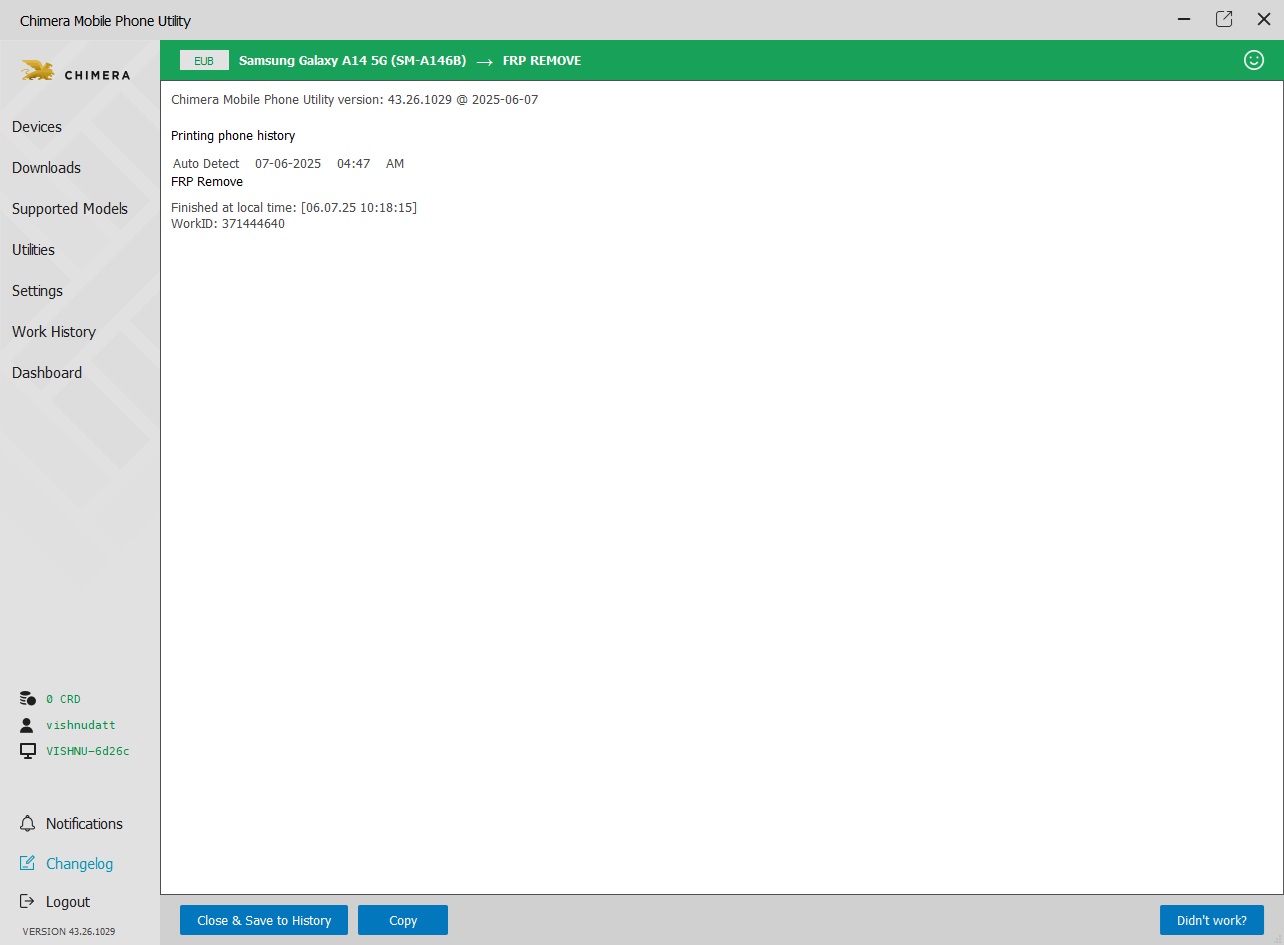Select the 0 CRD credits text
The width and height of the screenshot is (1284, 945).
point(63,699)
